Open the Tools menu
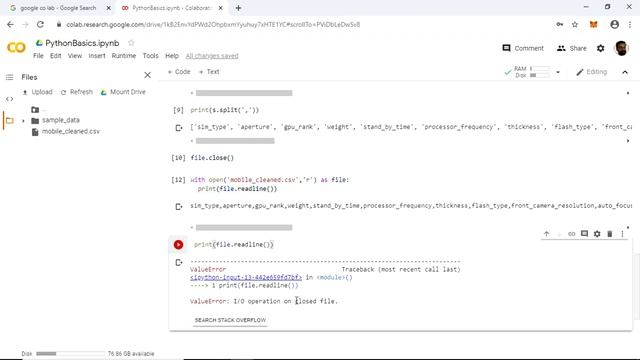Screen dimensions: 640x360 coord(150,56)
